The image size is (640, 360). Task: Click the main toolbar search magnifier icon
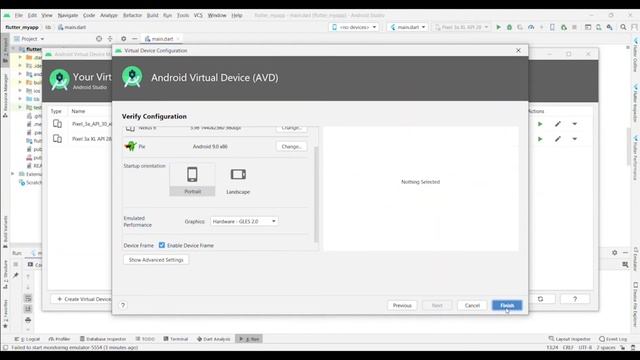623,27
